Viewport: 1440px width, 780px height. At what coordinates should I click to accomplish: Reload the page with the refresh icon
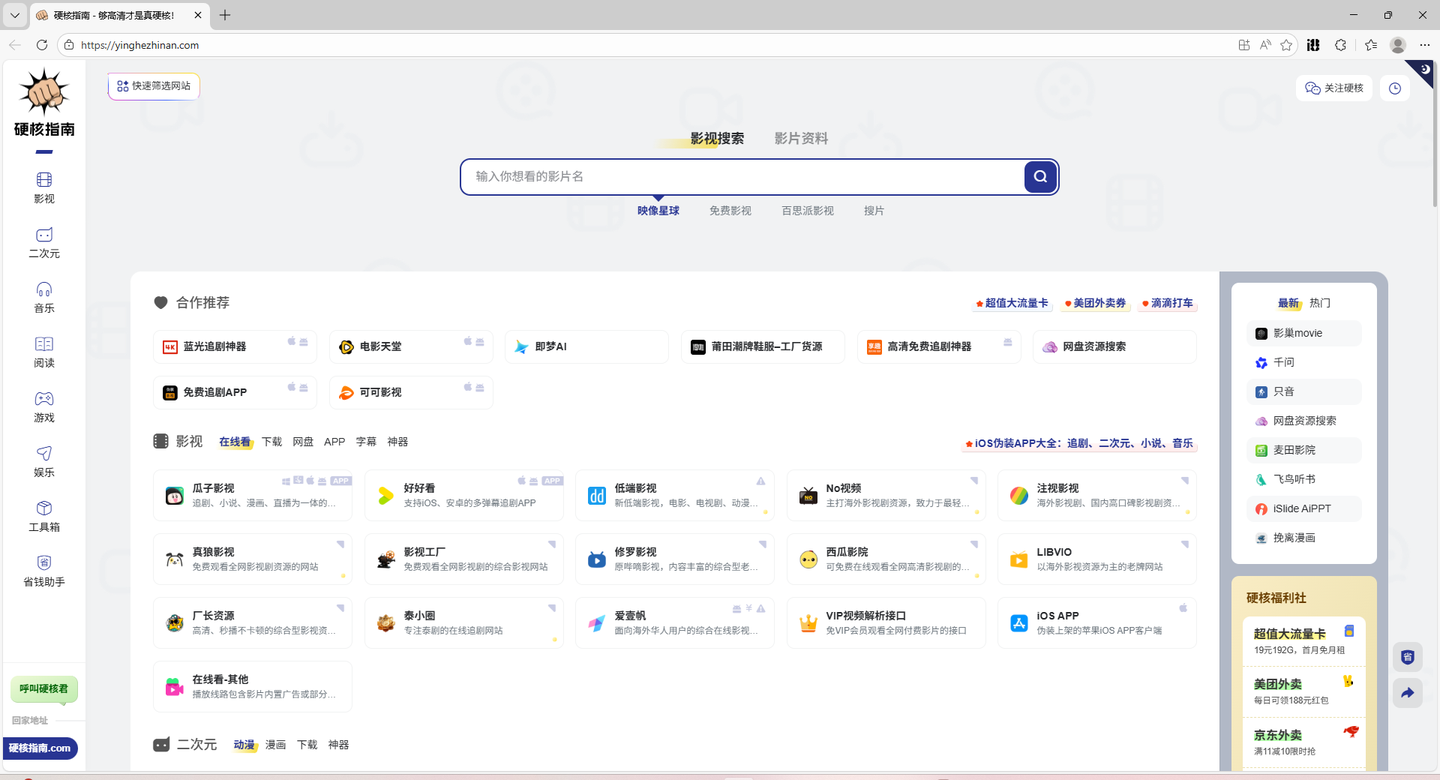tap(42, 45)
